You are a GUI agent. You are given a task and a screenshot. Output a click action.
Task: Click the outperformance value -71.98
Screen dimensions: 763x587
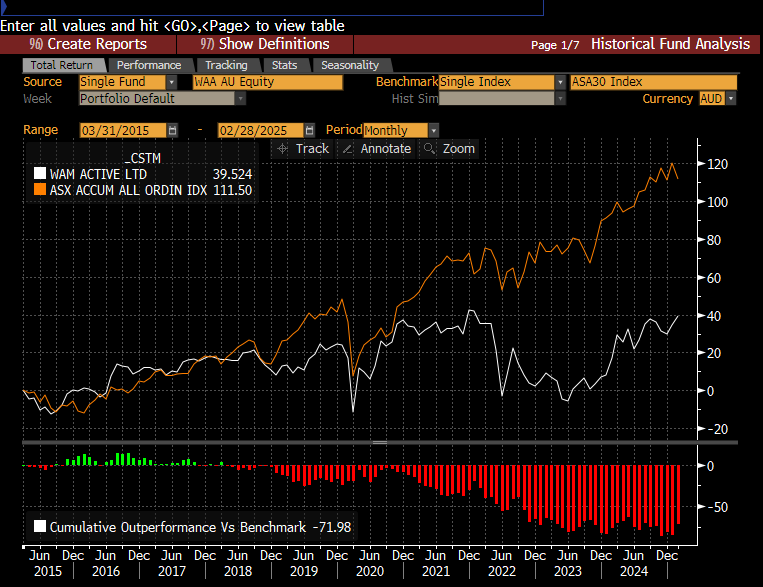click(x=331, y=527)
